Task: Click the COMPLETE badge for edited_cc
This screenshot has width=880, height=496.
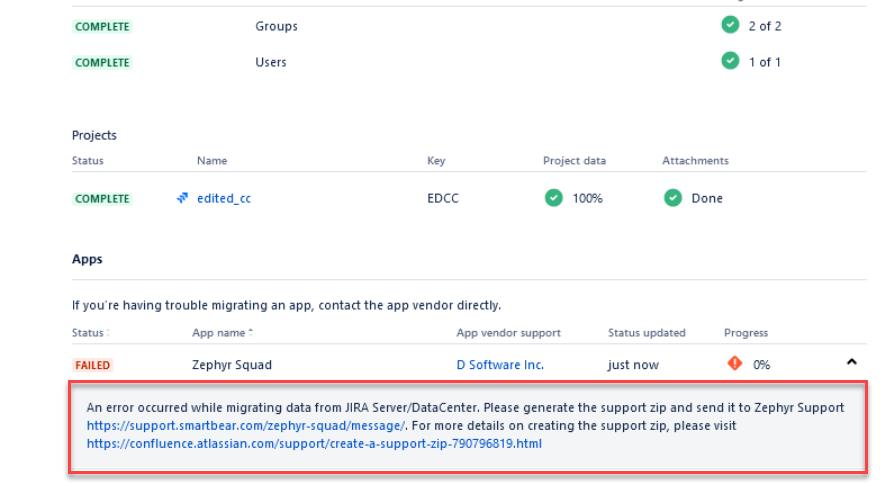Action: (102, 198)
